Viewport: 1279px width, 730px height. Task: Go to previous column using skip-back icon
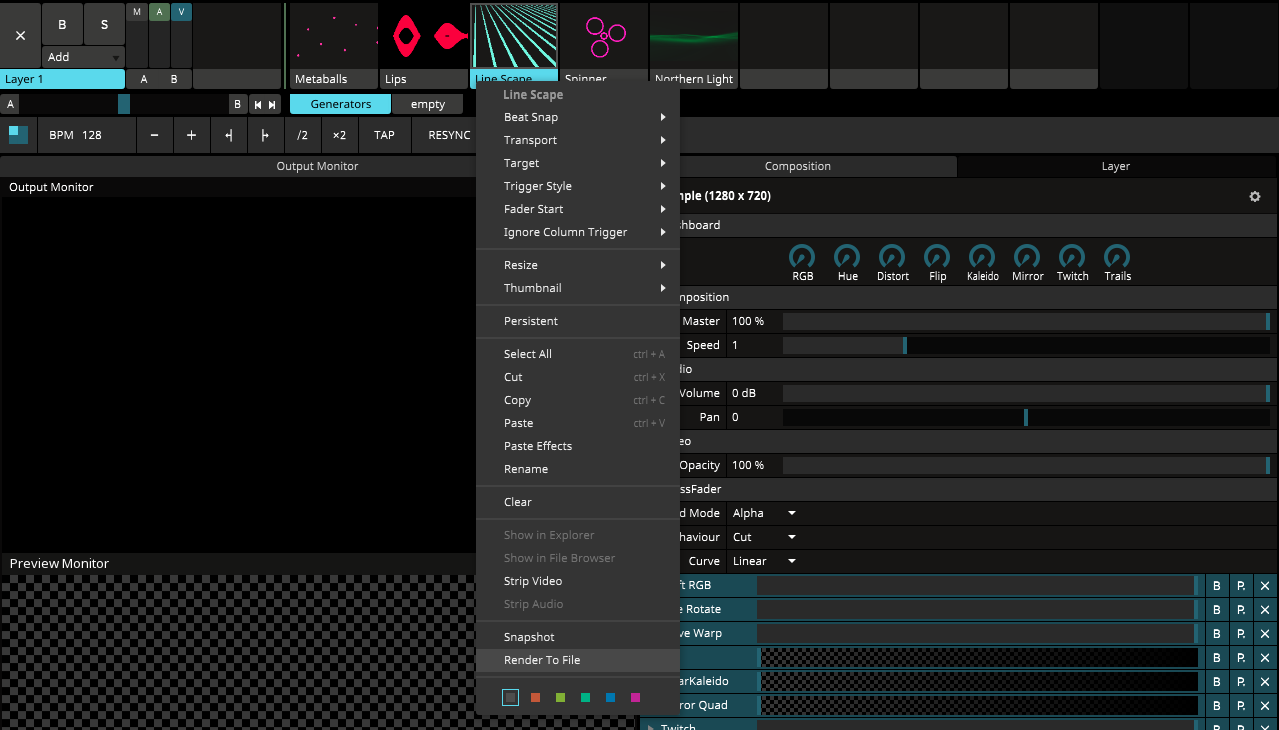pyautogui.click(x=257, y=104)
